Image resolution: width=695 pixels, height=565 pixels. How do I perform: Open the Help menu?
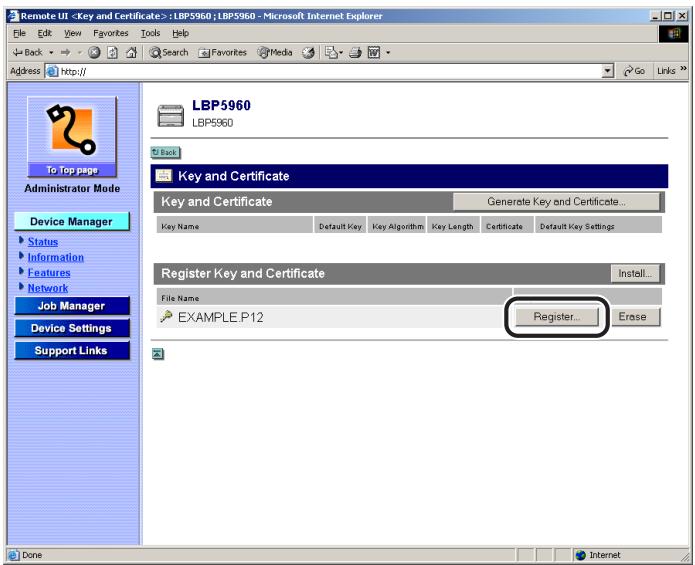pos(180,33)
